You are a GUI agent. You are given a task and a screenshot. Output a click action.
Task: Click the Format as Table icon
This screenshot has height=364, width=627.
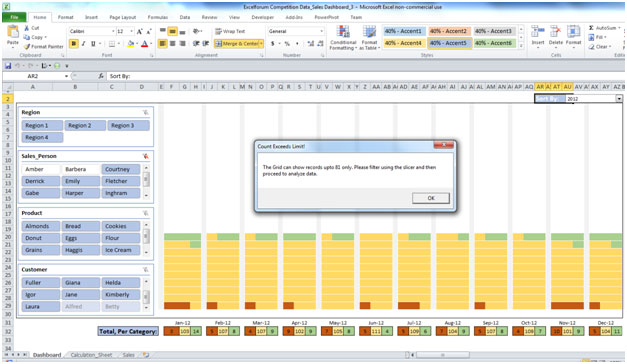click(369, 38)
